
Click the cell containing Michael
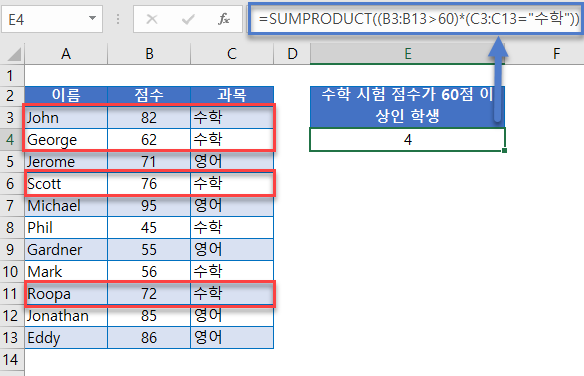[66, 205]
